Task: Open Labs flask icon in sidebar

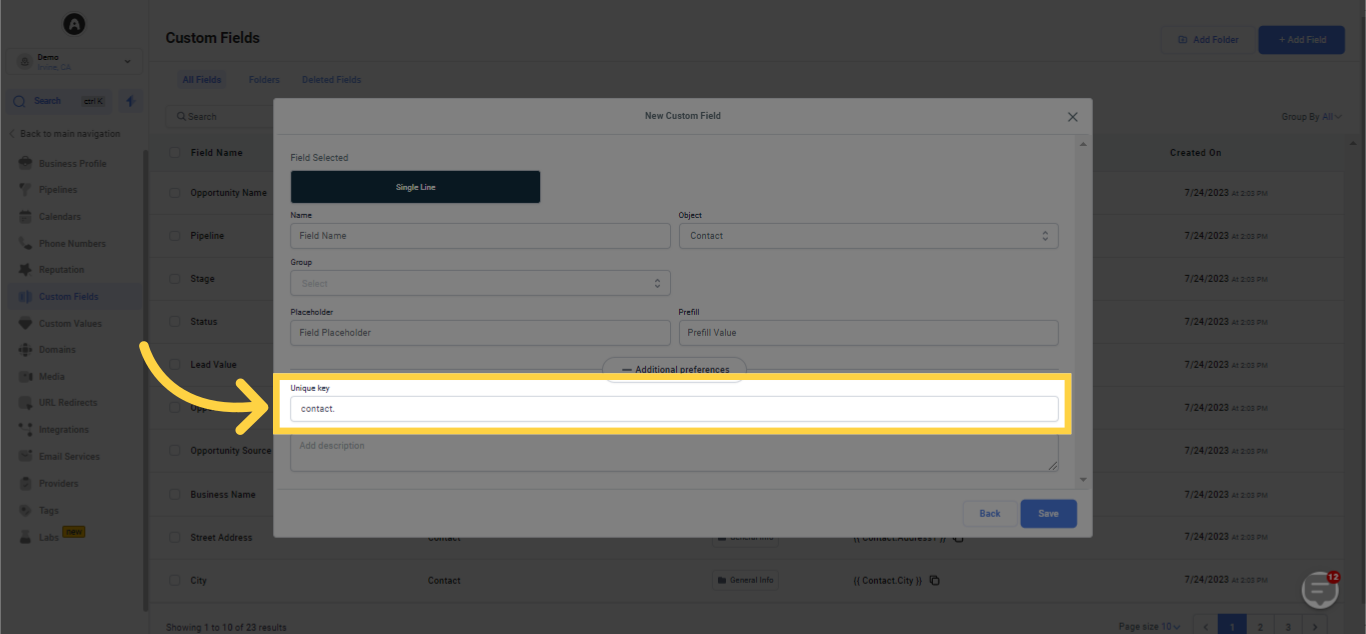Action: click(x=25, y=537)
